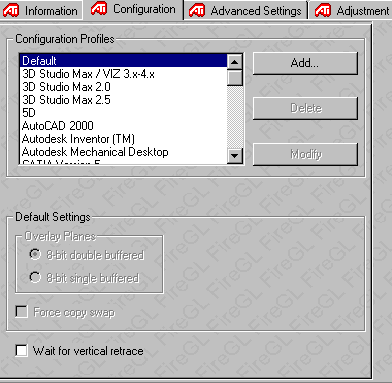Select the 3D Studio Max 2.0 profile
The image size is (392, 383).
click(123, 87)
